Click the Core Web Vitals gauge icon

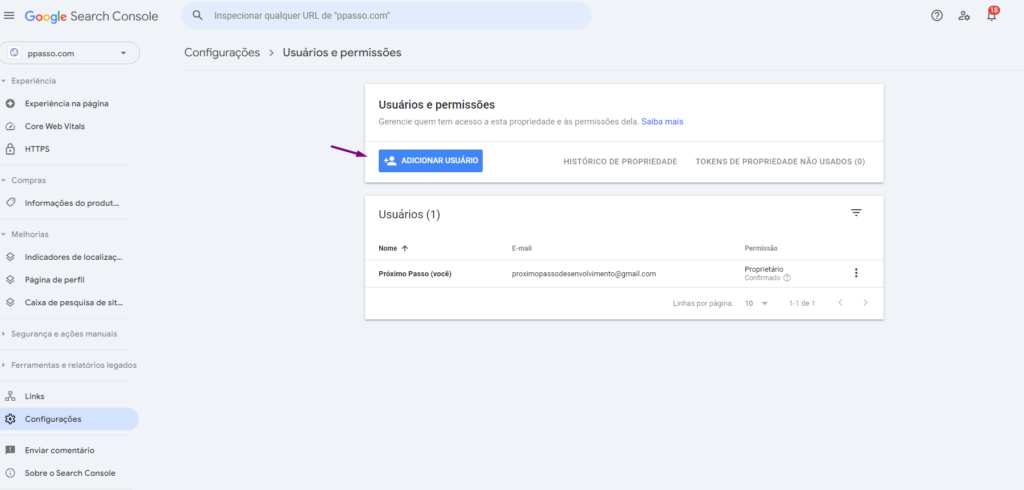[10, 126]
